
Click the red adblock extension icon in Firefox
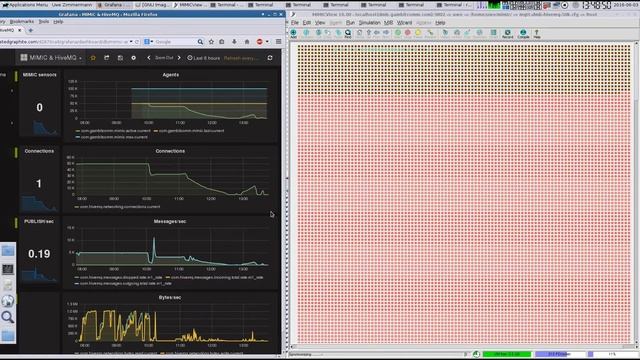(260, 42)
